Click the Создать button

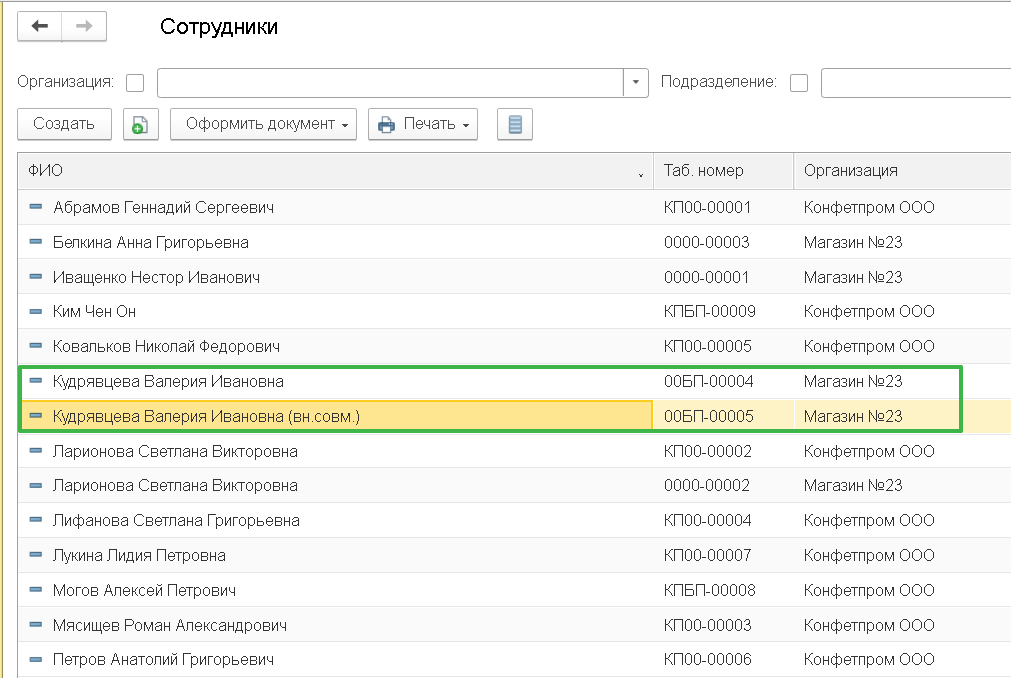tap(64, 124)
